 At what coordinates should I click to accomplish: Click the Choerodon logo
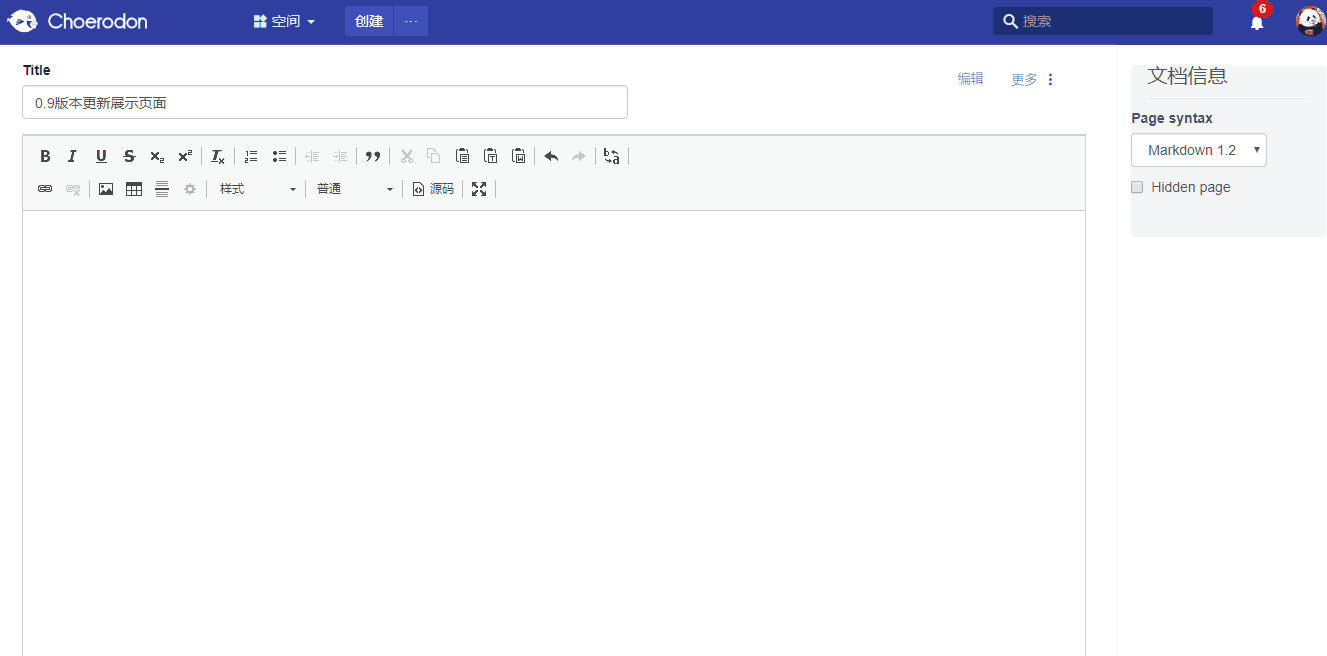pyautogui.click(x=78, y=21)
